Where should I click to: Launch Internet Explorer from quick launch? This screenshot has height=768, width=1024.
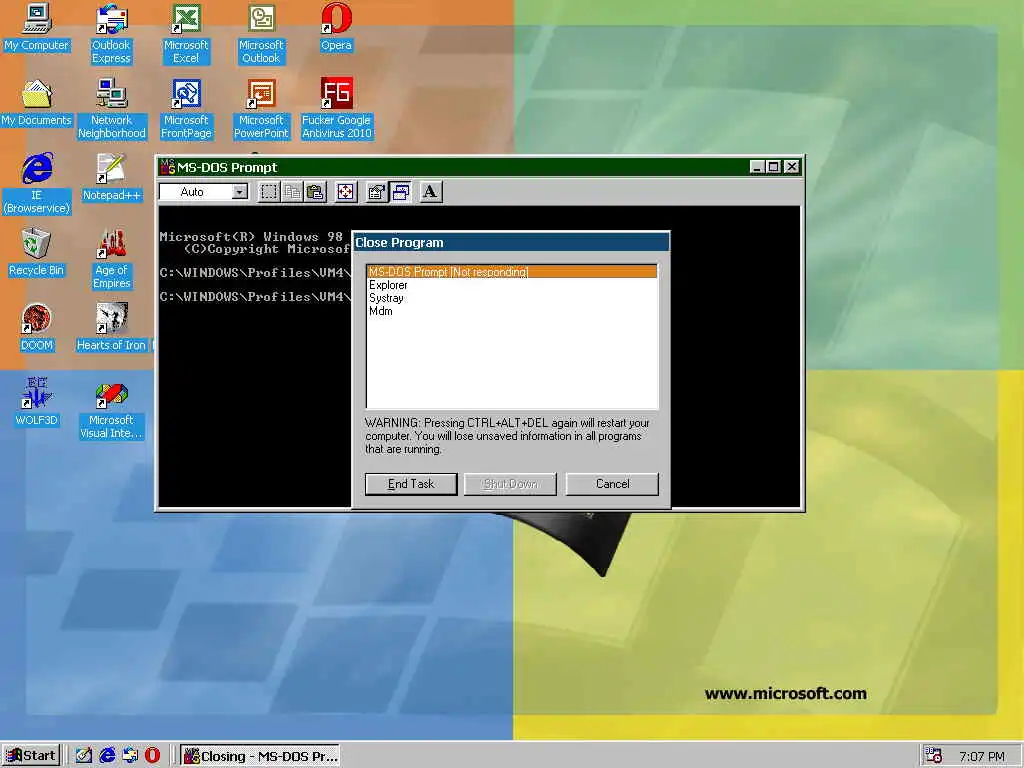106,756
